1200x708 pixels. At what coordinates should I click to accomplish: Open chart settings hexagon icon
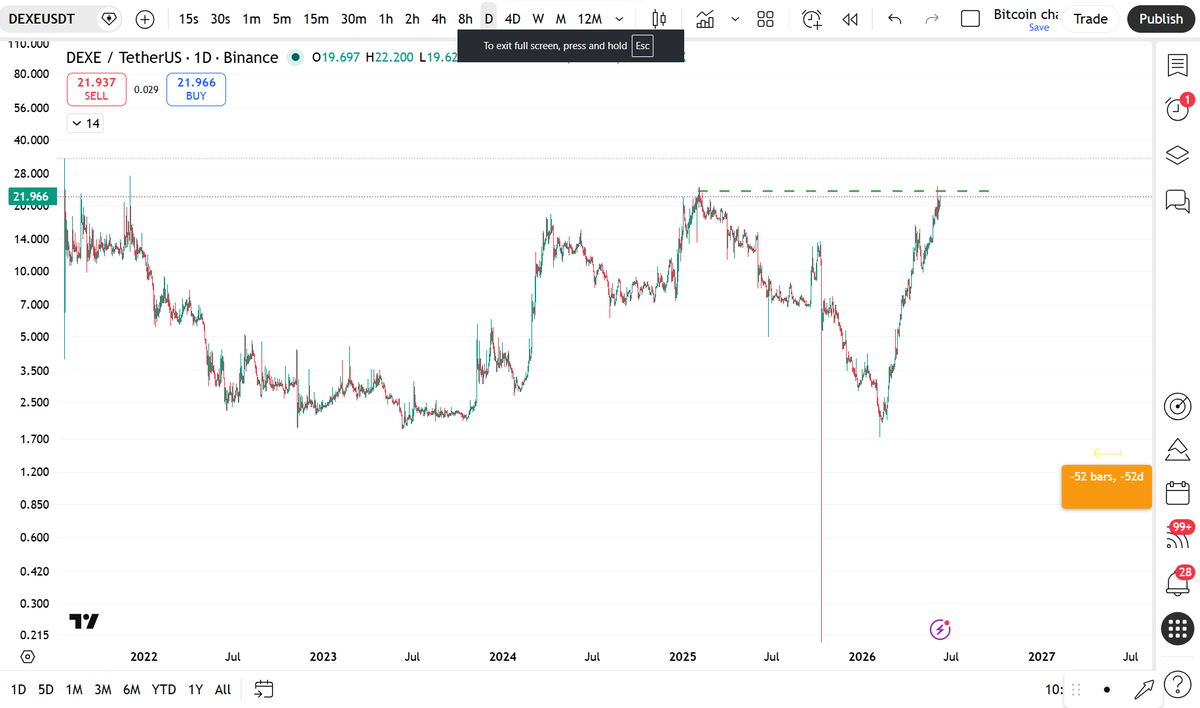coord(28,657)
